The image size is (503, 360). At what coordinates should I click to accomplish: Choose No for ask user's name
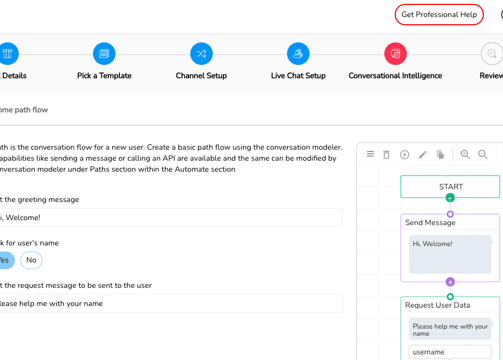tap(31, 260)
